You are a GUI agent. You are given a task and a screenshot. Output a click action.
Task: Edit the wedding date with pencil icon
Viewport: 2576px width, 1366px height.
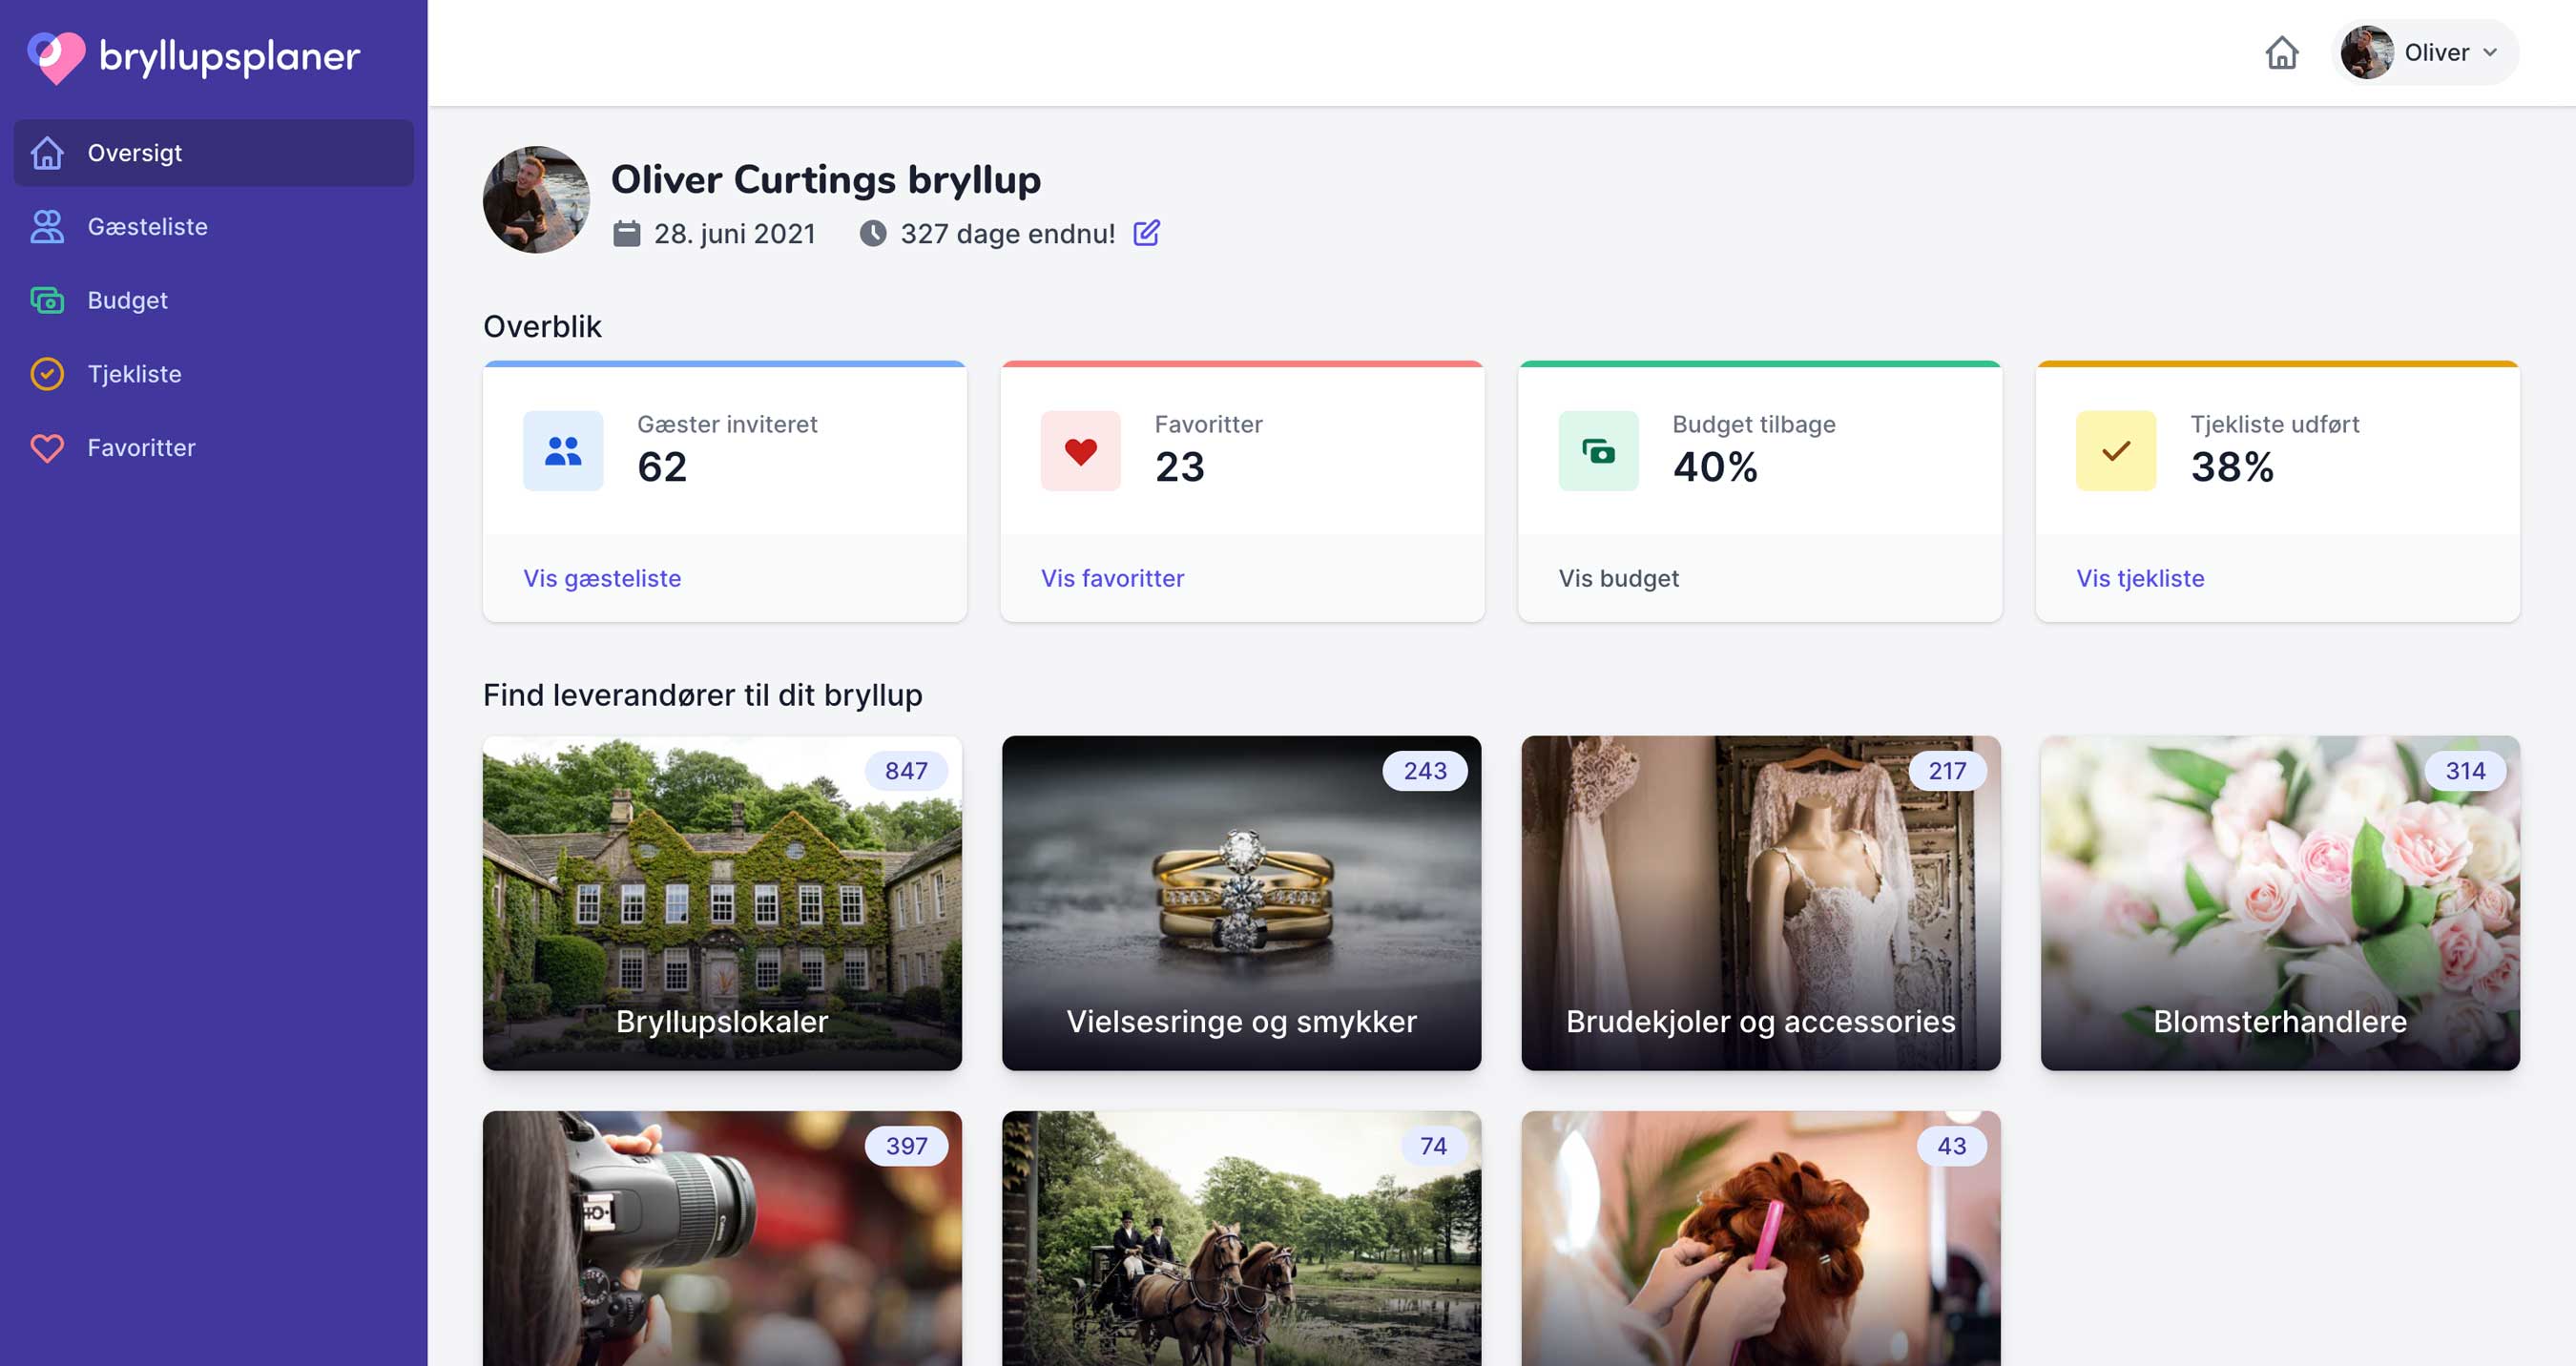point(1146,233)
